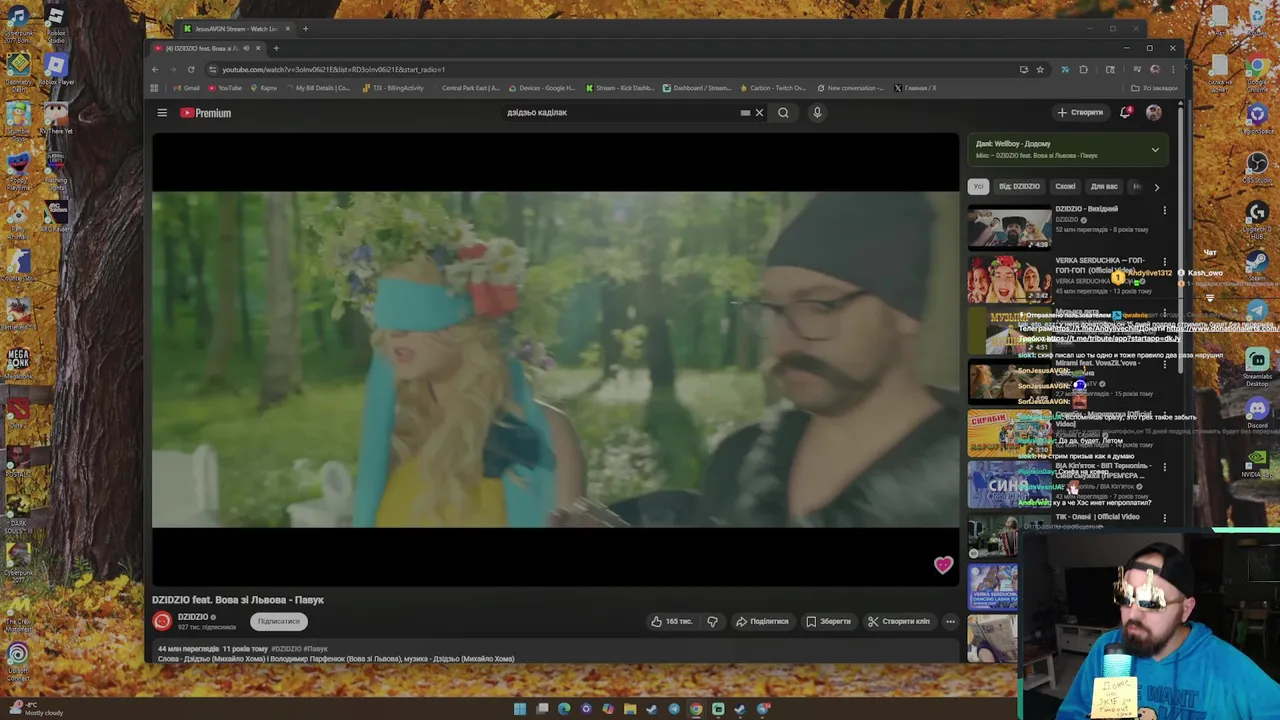The image size is (1280, 720).
Task: Click the YouTube Premium logo
Action: [205, 113]
